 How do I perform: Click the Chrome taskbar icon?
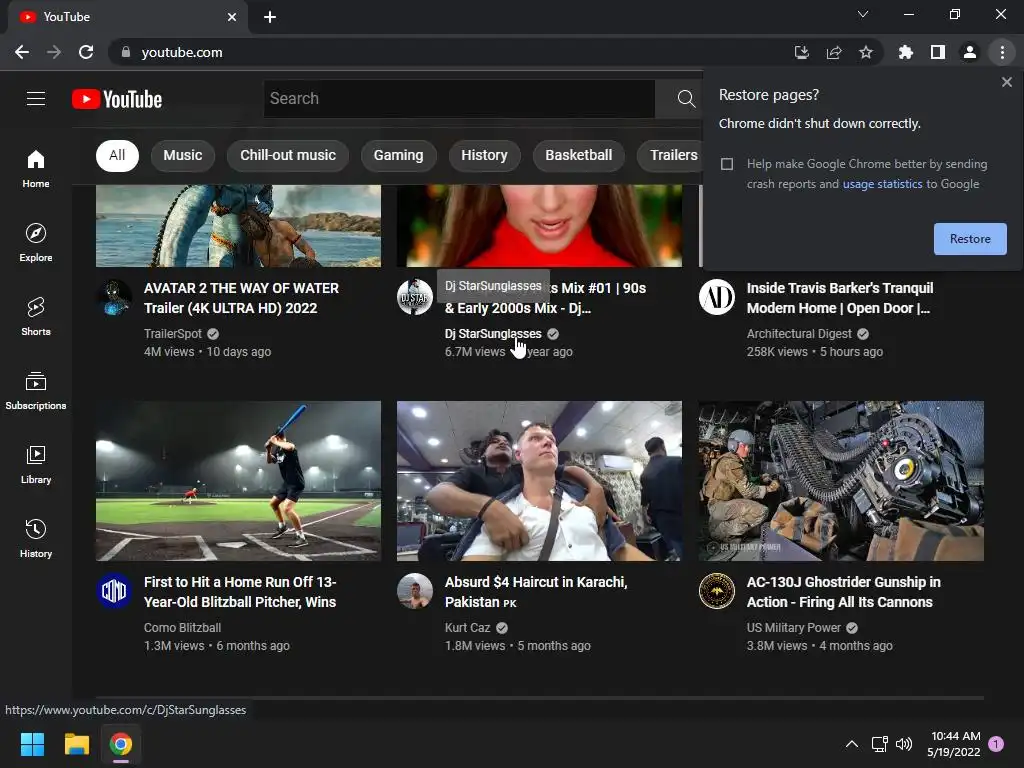click(x=121, y=744)
